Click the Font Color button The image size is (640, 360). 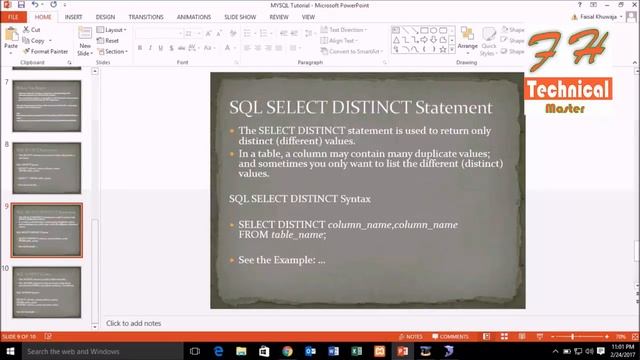[x=227, y=48]
